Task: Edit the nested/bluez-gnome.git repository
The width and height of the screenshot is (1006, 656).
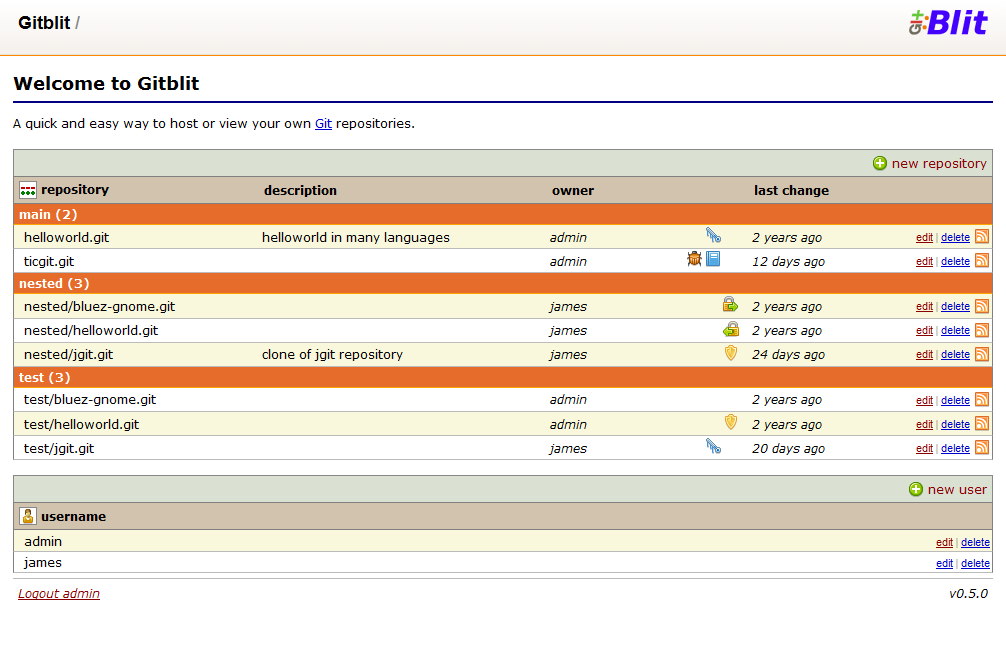Action: [x=924, y=307]
